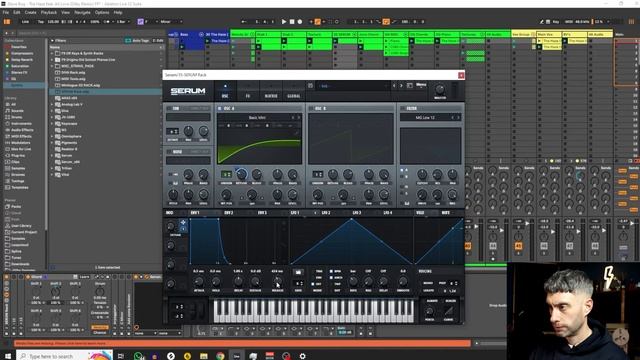Click the filter CUTOFF knob
640x360 pixels.
(422, 175)
